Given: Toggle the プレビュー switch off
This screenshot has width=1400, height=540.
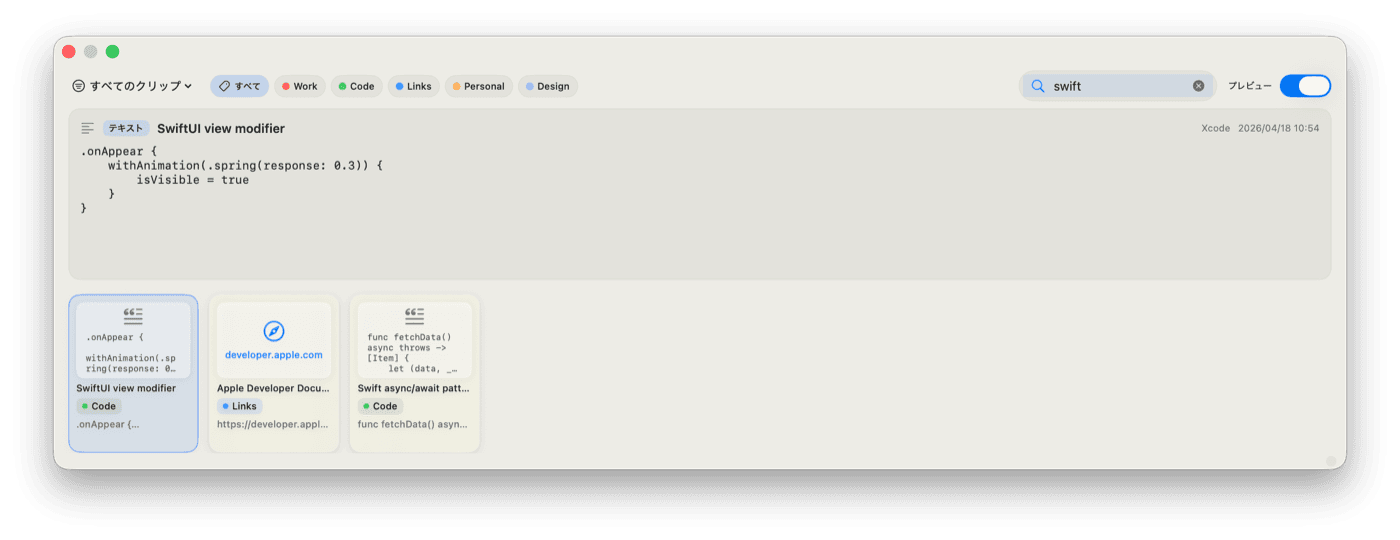Looking at the screenshot, I should [1305, 86].
